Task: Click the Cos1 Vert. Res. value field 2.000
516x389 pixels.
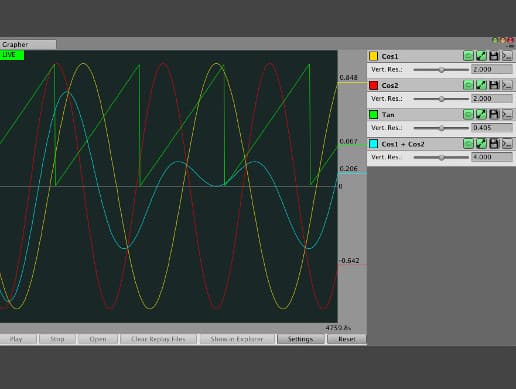Action: click(492, 69)
